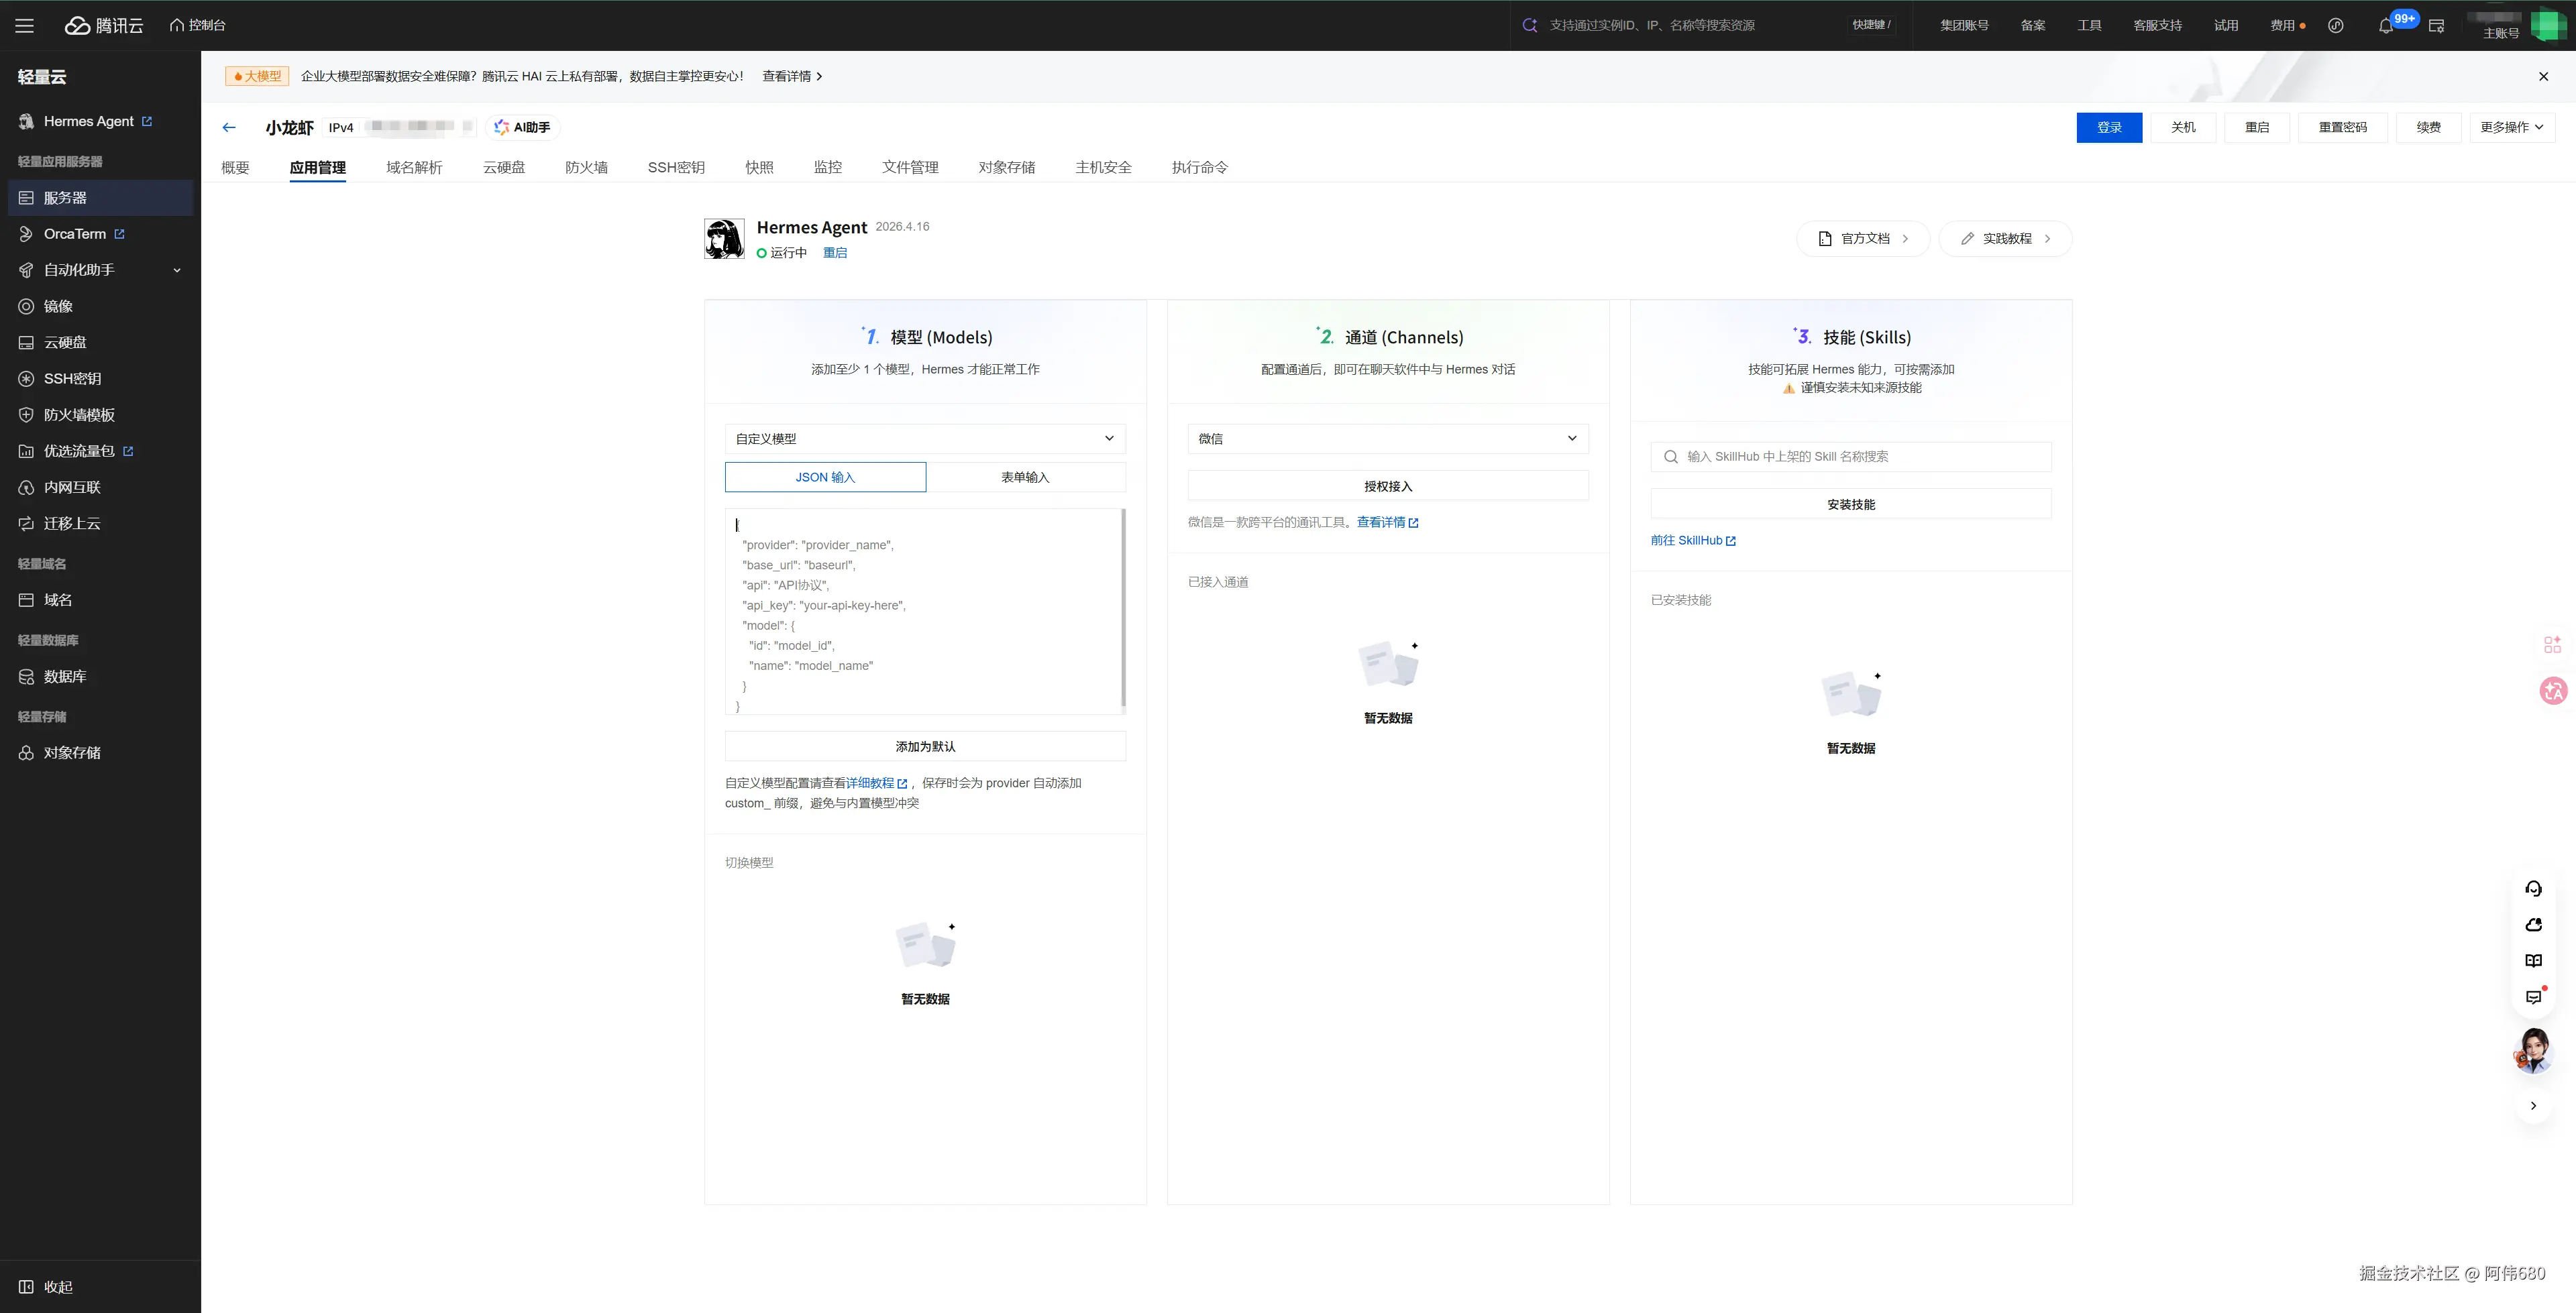Switch to the 执行命令 tab

(1200, 167)
